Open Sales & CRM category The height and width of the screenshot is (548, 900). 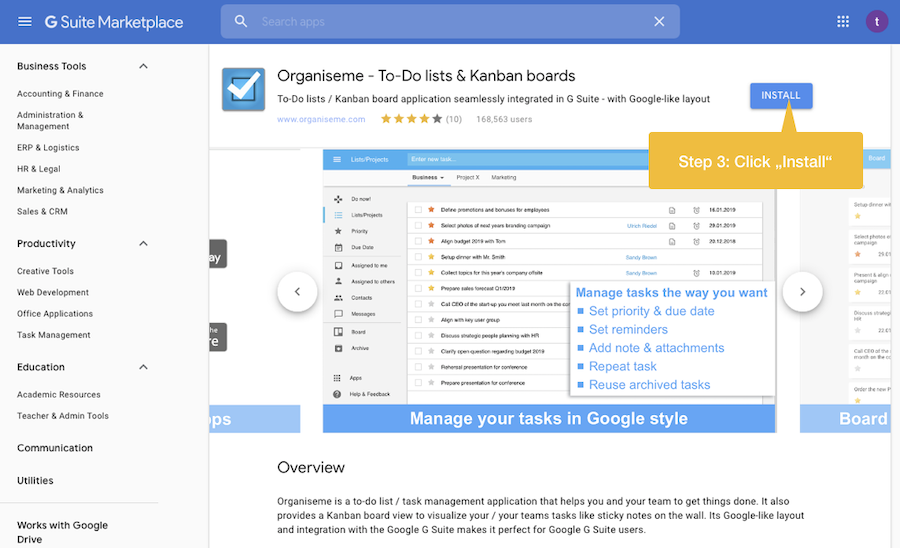point(42,211)
